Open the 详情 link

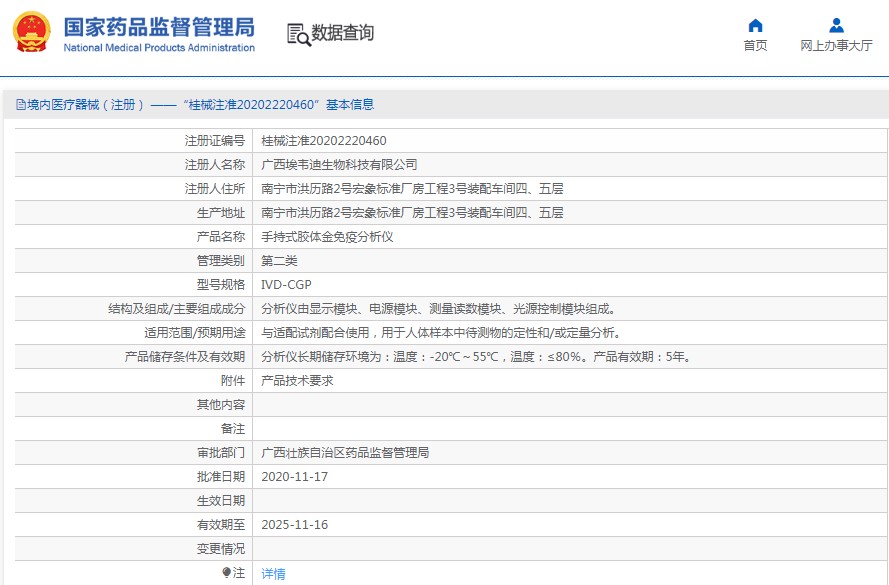tap(273, 574)
